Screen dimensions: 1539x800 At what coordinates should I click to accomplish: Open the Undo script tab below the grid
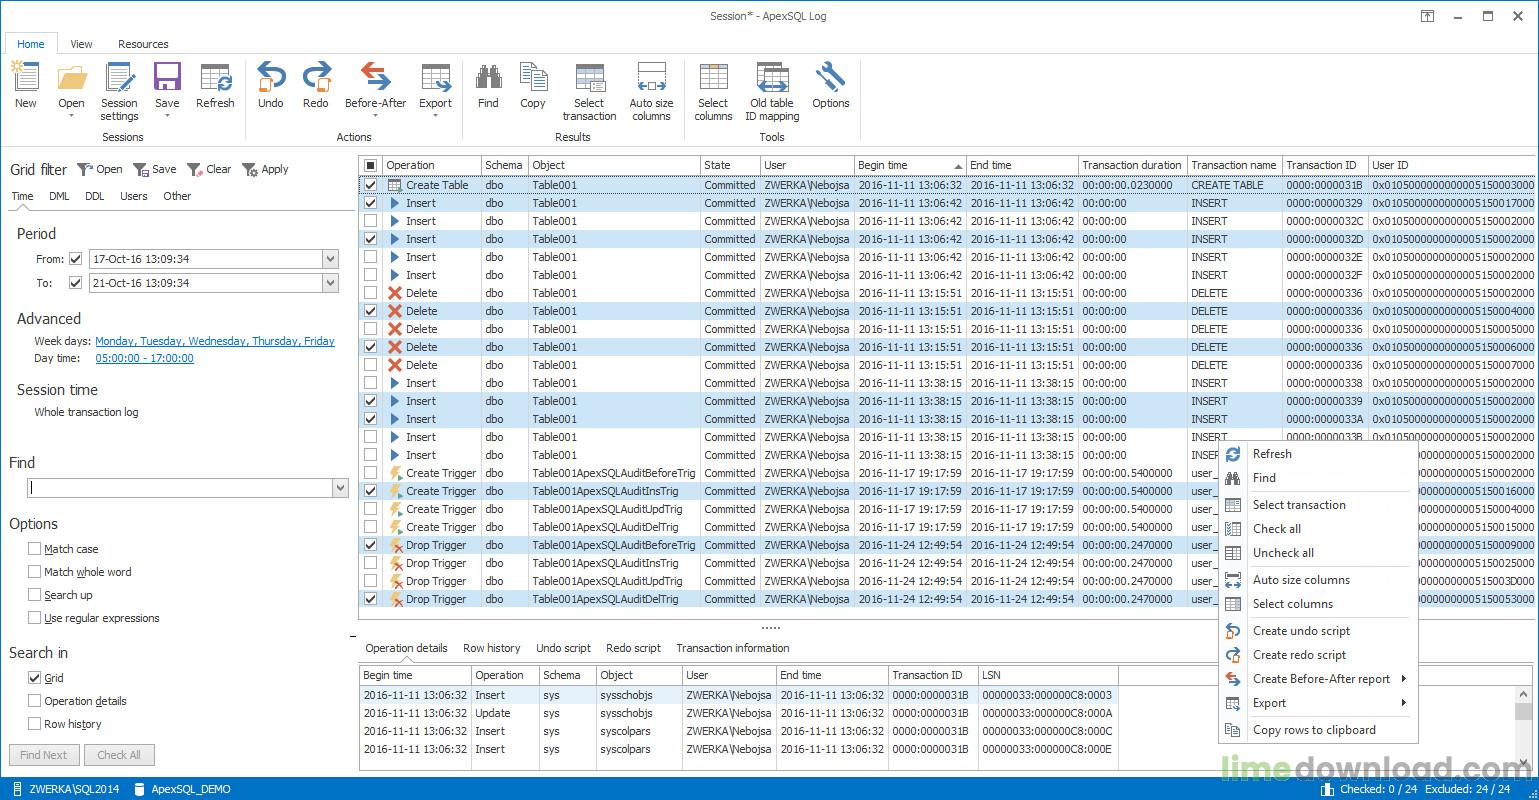[563, 648]
